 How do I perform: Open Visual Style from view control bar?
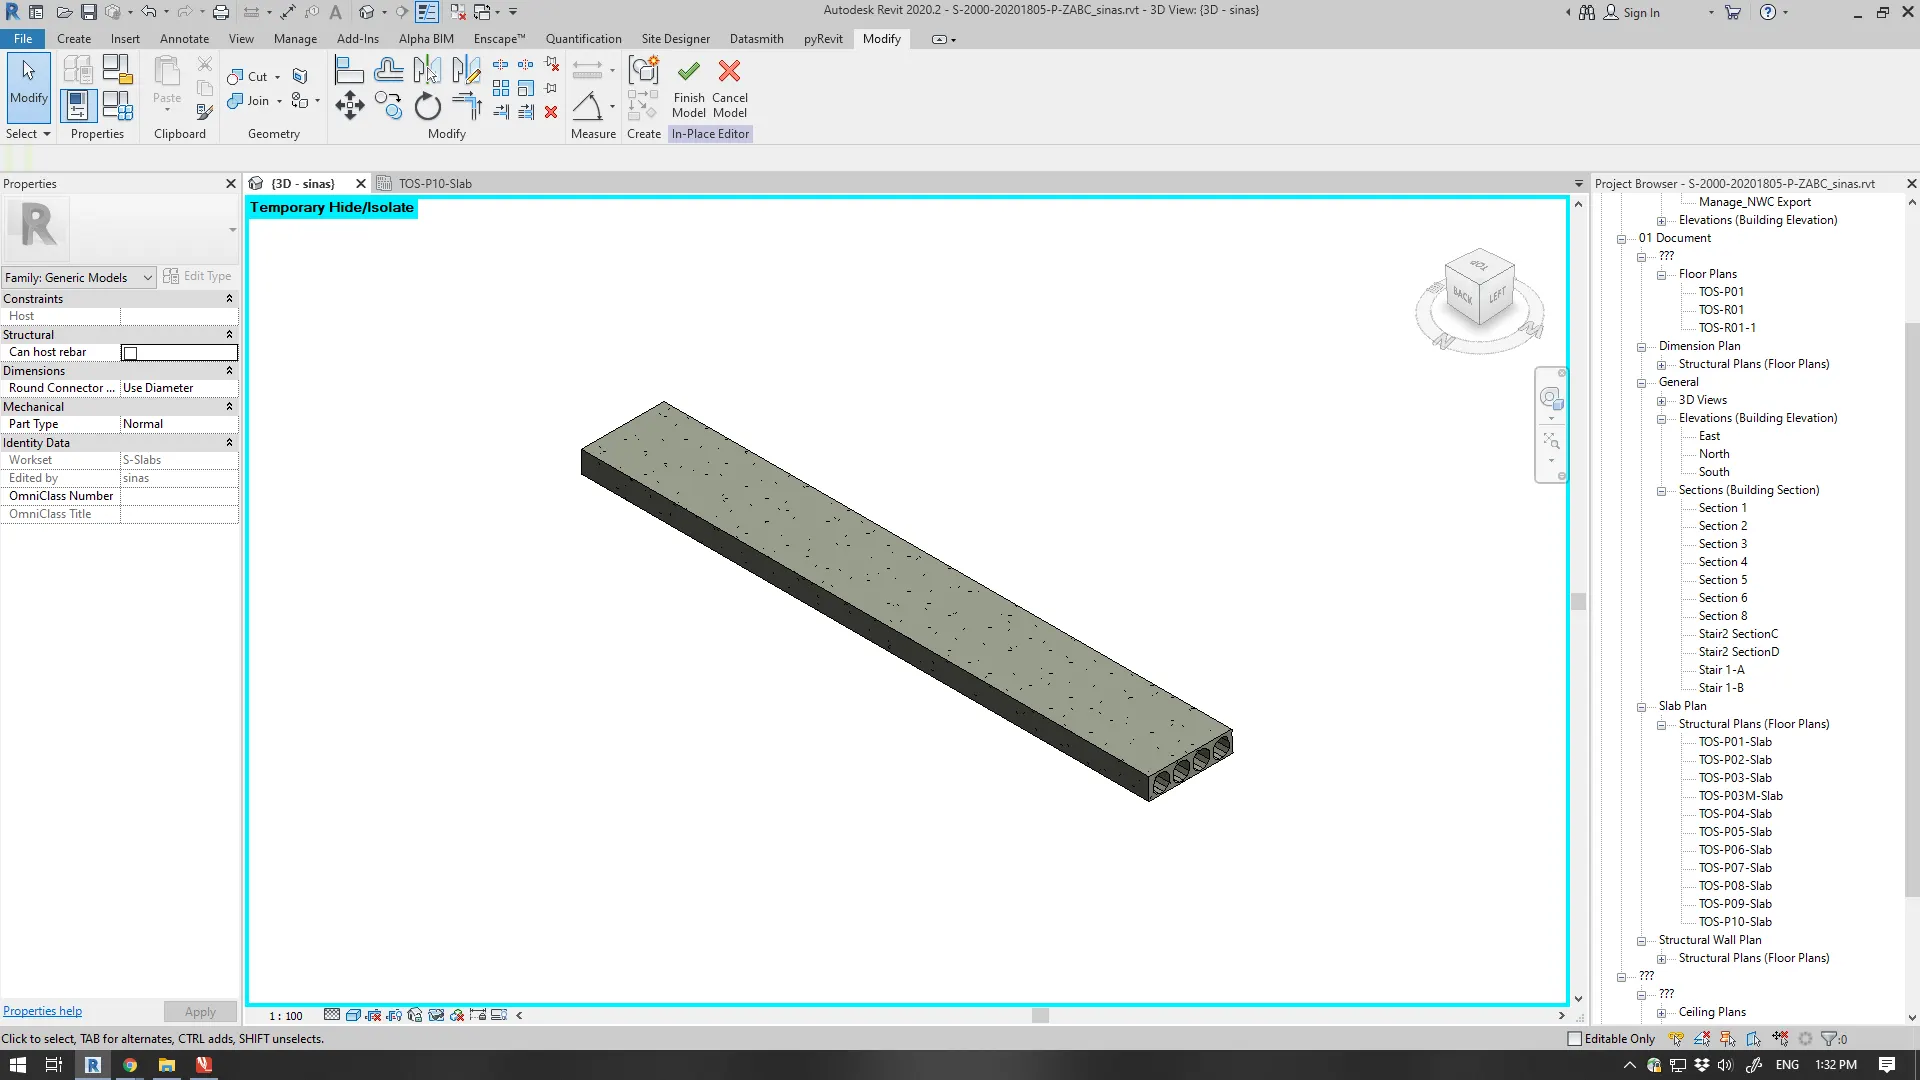[353, 1015]
